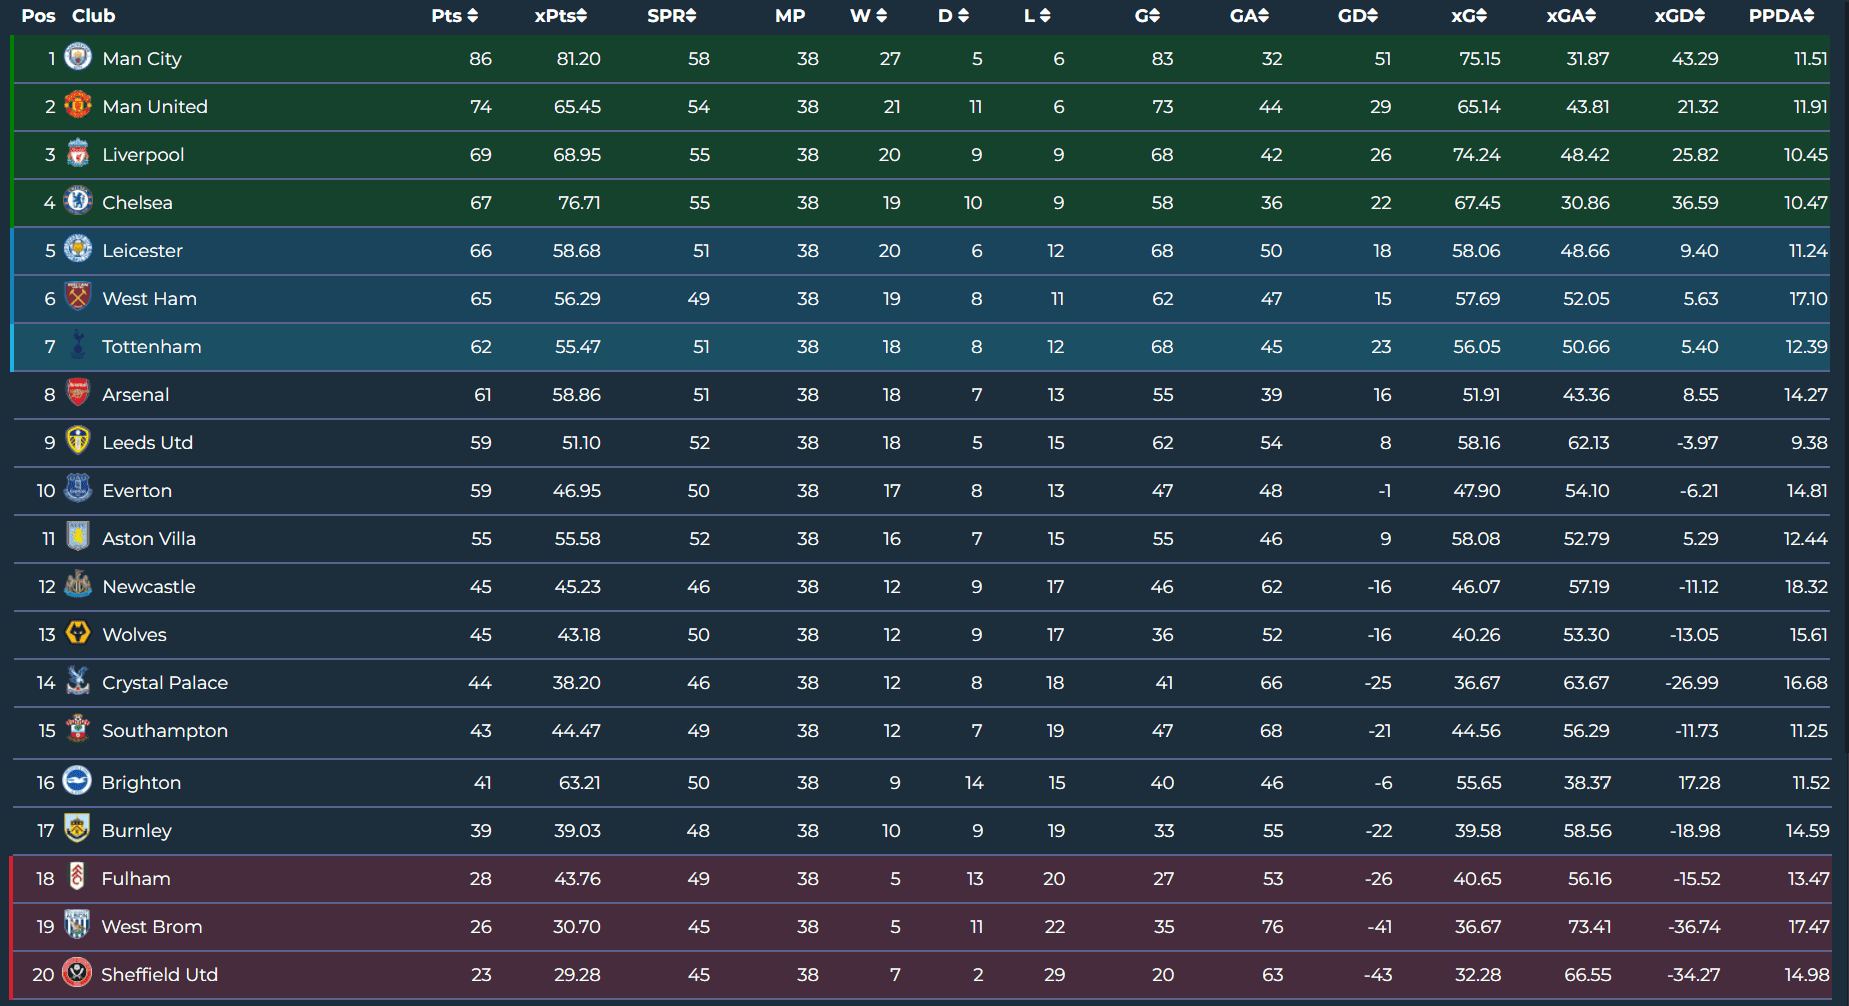Click West Brom's xGD value -36.74
Screen dimensions: 1849x1006
click(x=1694, y=927)
